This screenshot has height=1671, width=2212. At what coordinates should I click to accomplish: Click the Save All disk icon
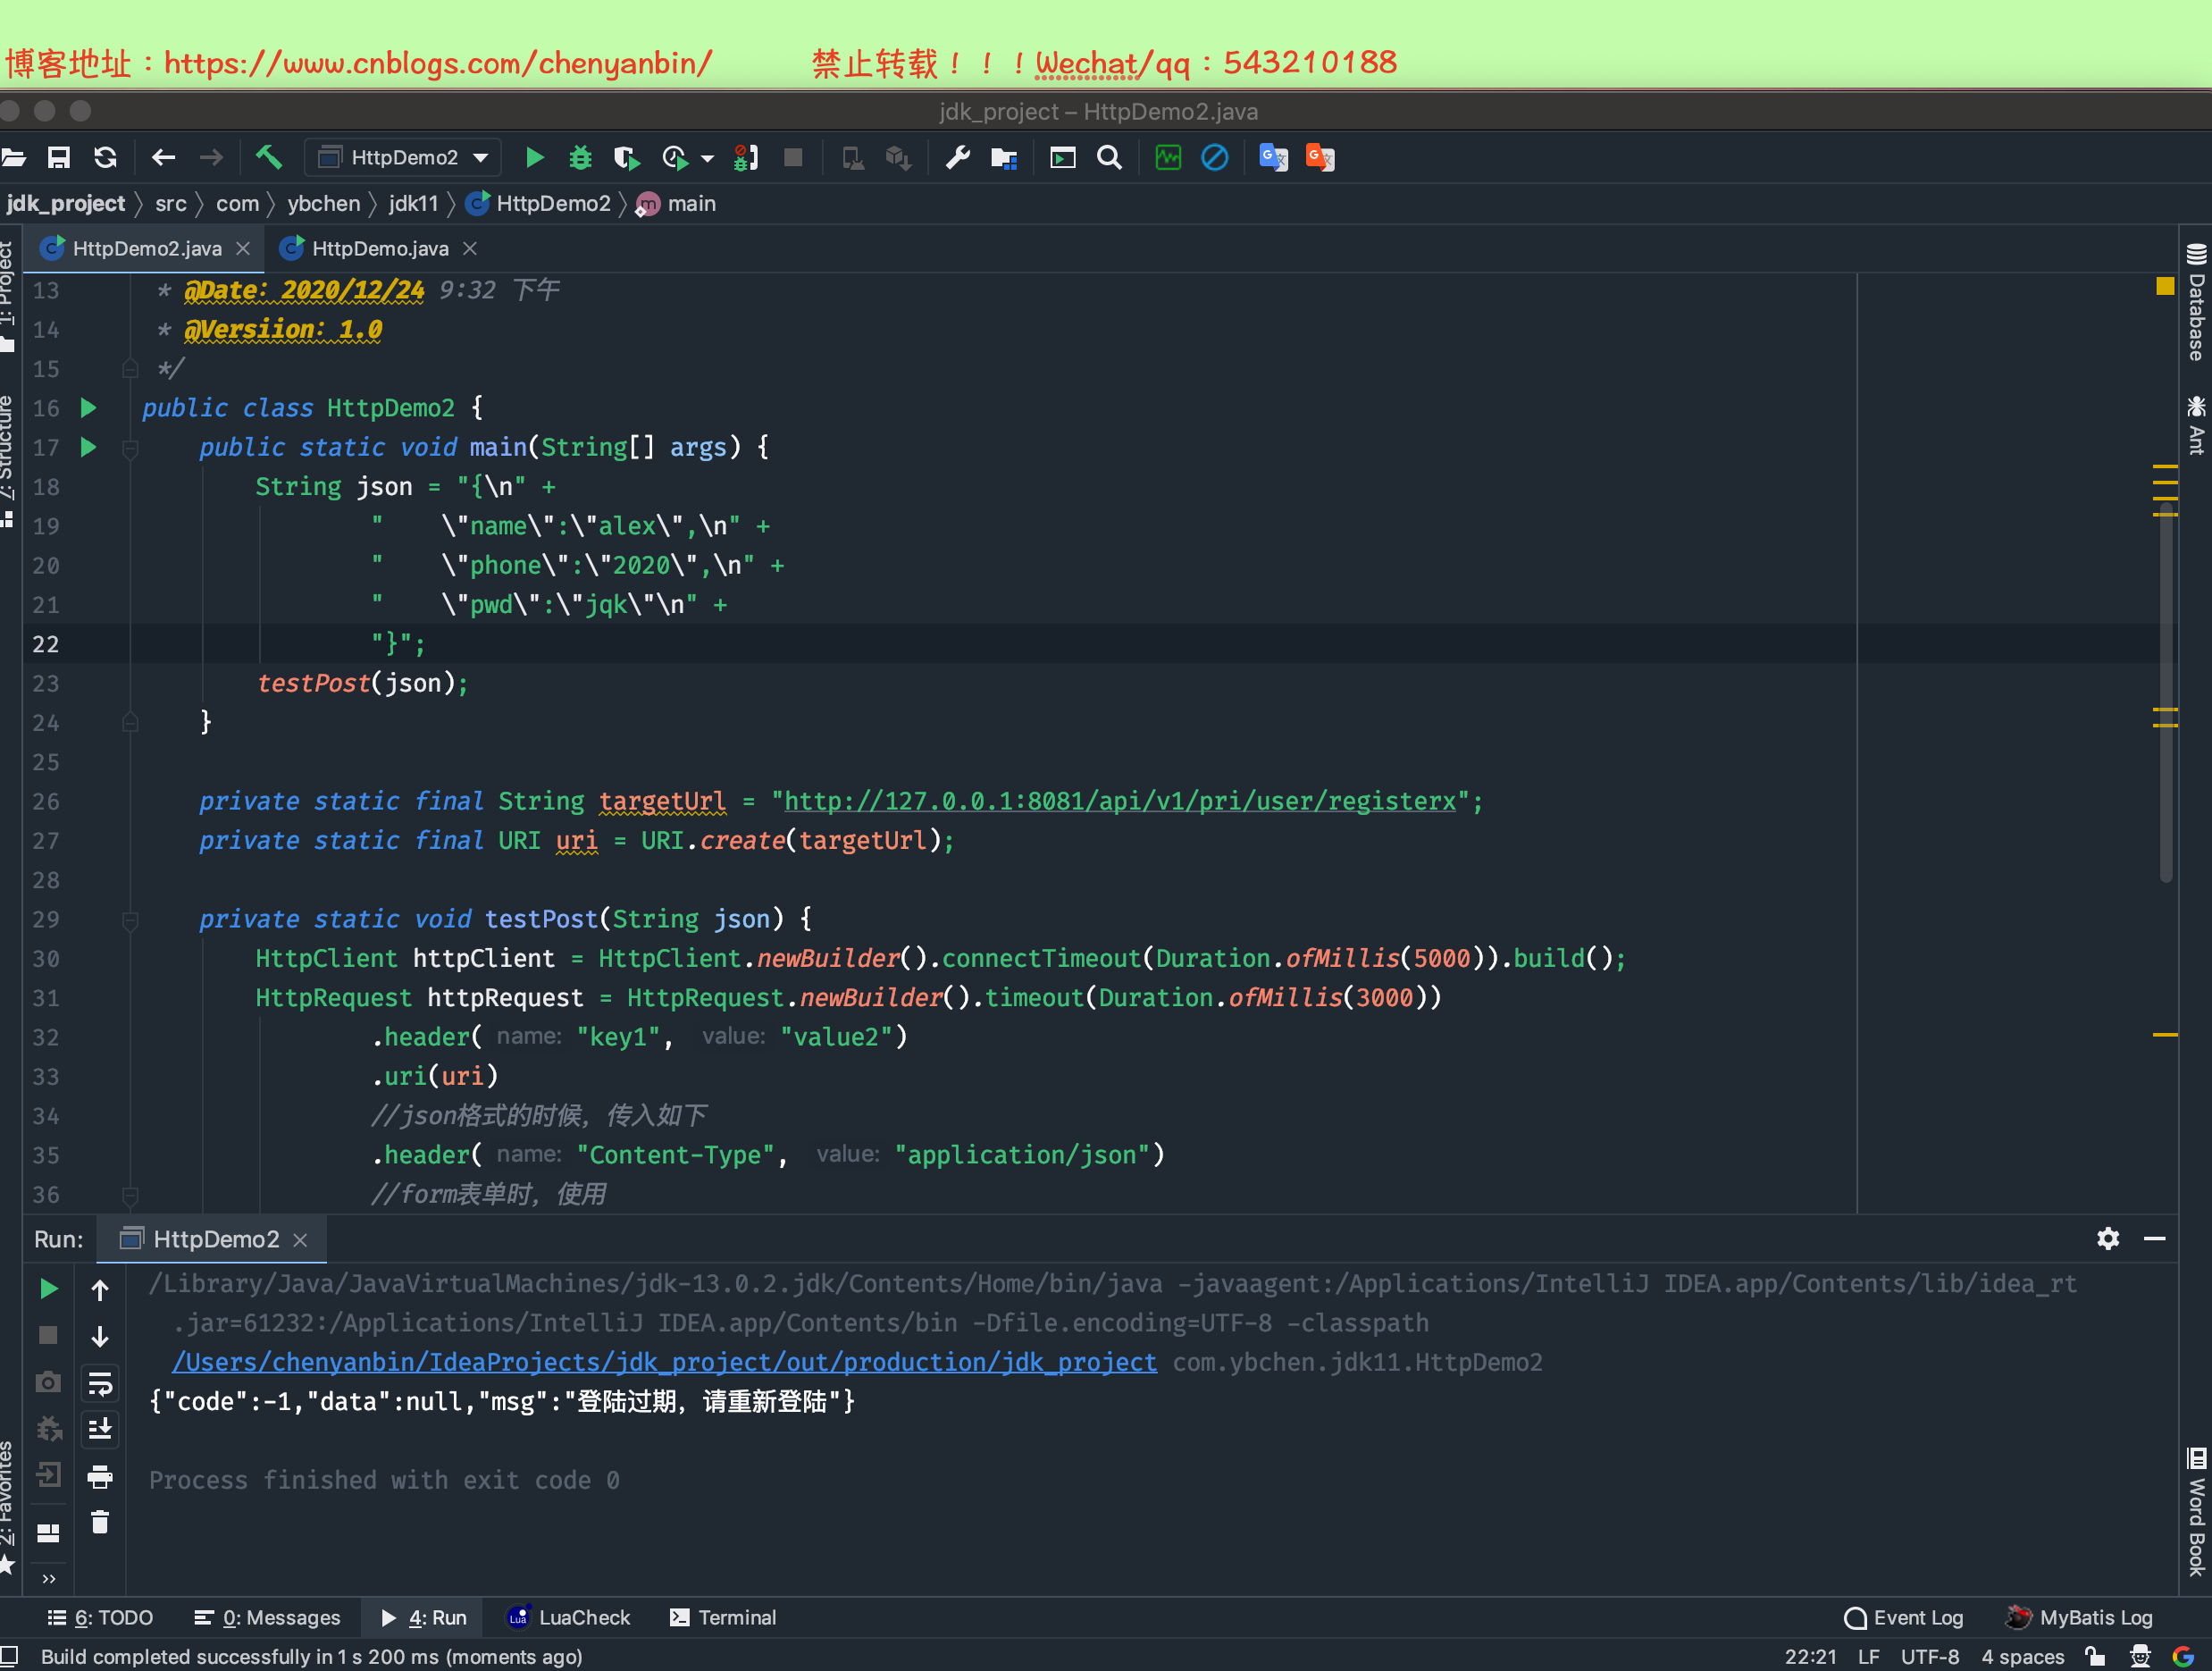[59, 157]
